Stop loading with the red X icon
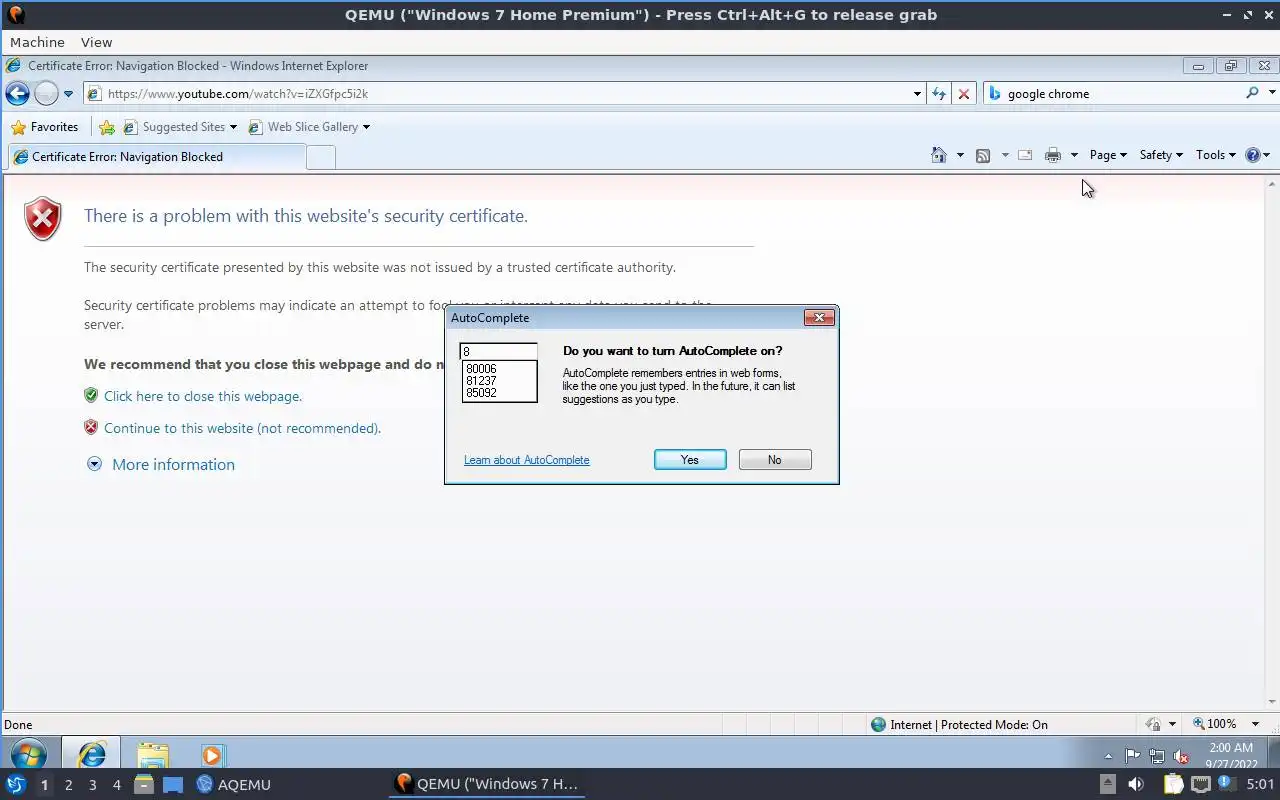 (x=964, y=94)
